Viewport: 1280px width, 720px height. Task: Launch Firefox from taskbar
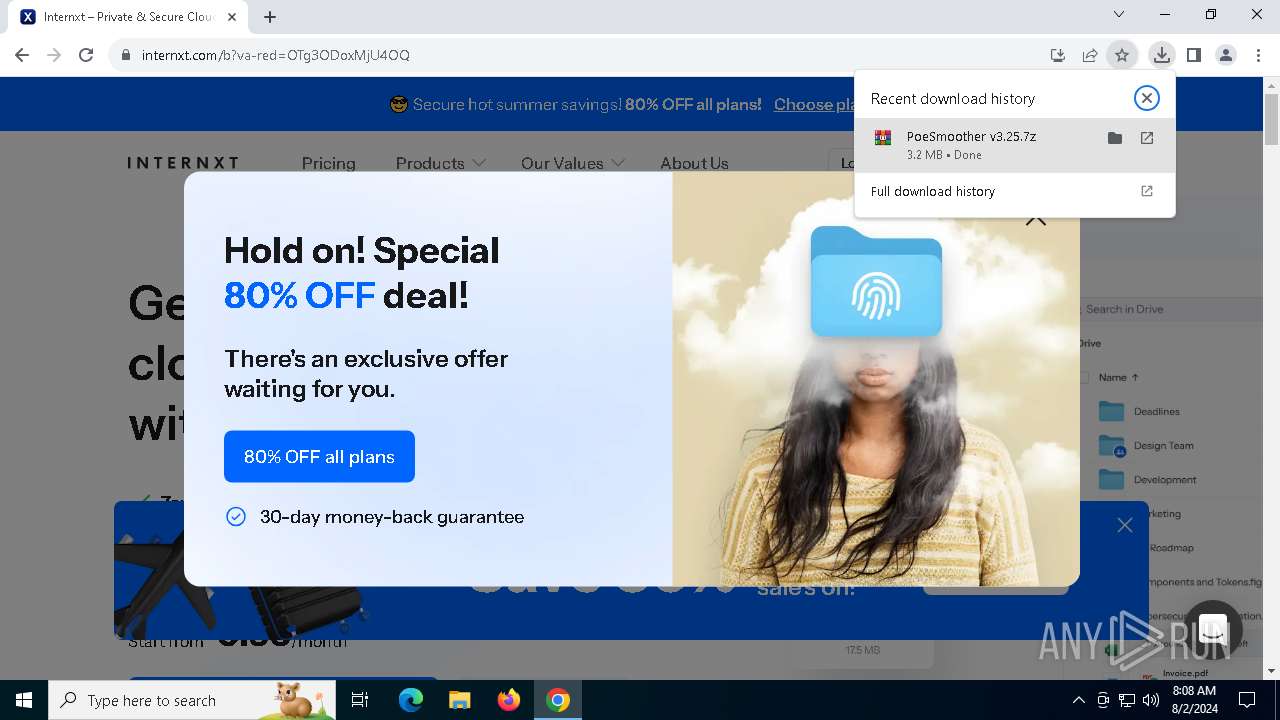point(508,700)
